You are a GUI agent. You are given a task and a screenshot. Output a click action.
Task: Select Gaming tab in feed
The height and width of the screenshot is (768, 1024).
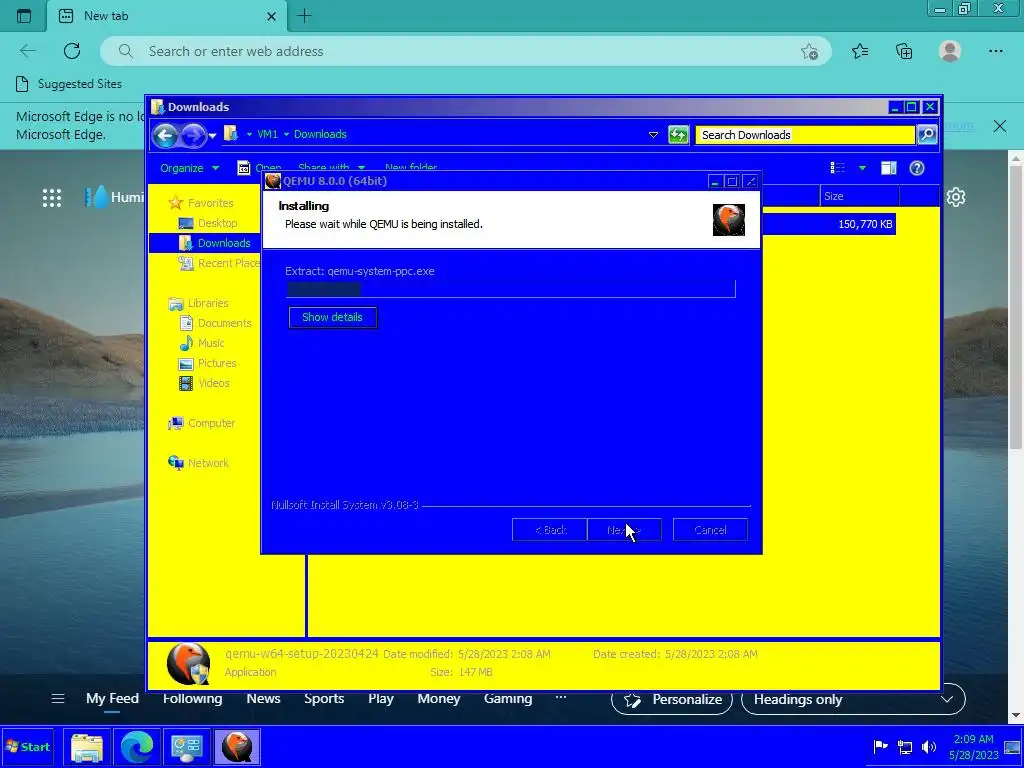pos(508,699)
